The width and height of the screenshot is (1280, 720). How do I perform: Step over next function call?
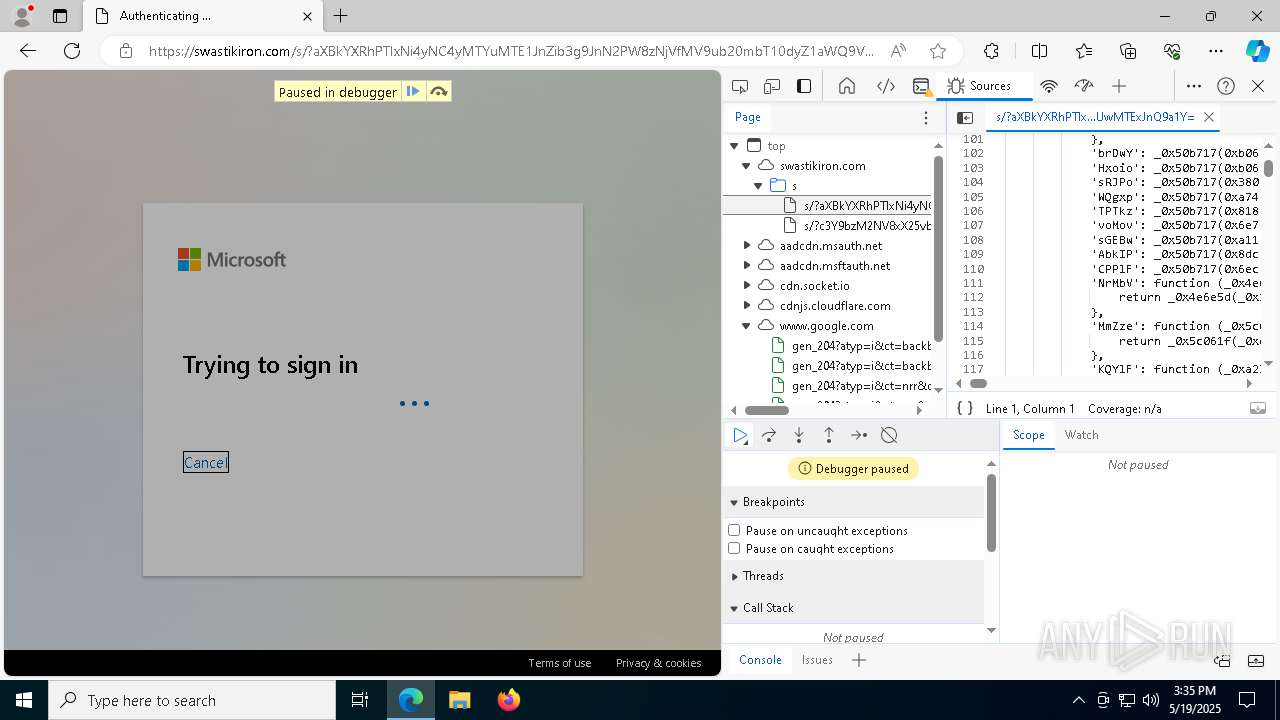[769, 435]
